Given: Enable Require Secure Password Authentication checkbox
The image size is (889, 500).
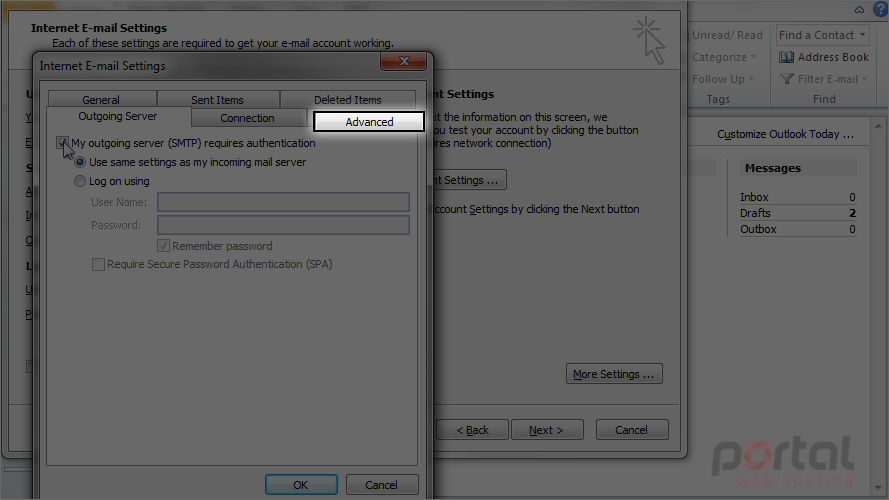Looking at the screenshot, I should click(x=98, y=264).
